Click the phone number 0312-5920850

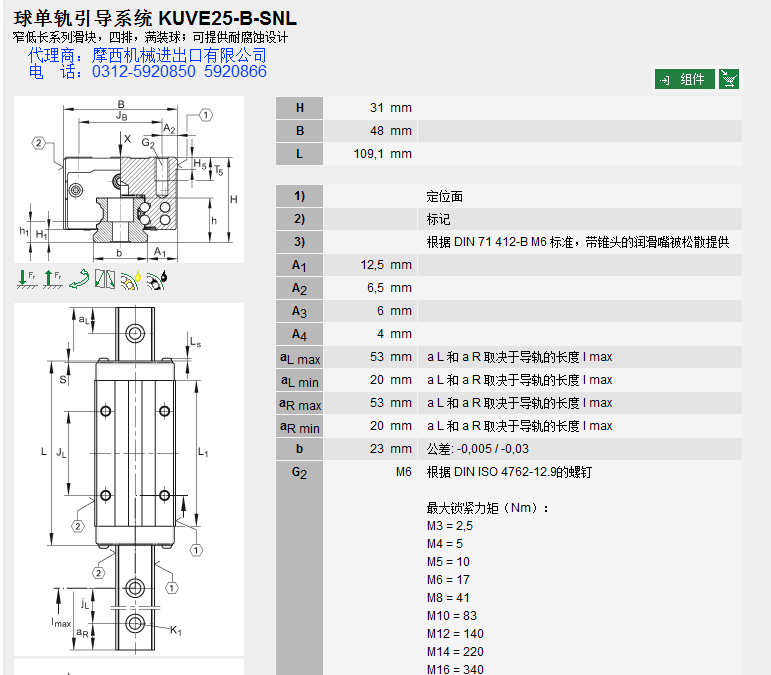coord(144,72)
